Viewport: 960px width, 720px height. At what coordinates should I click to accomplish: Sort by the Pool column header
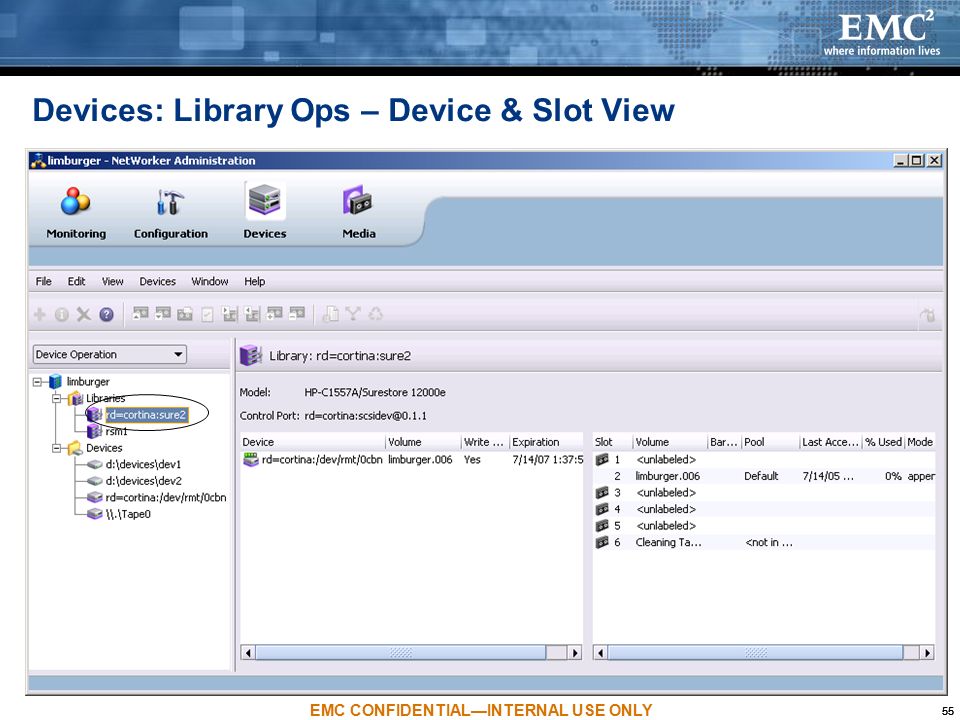(770, 442)
